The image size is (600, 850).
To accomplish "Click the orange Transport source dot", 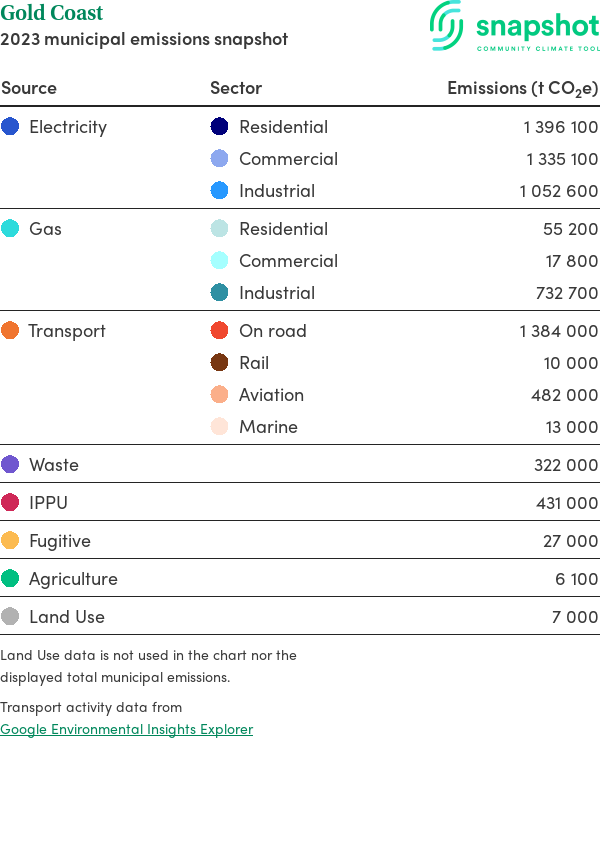I will 10,331.
